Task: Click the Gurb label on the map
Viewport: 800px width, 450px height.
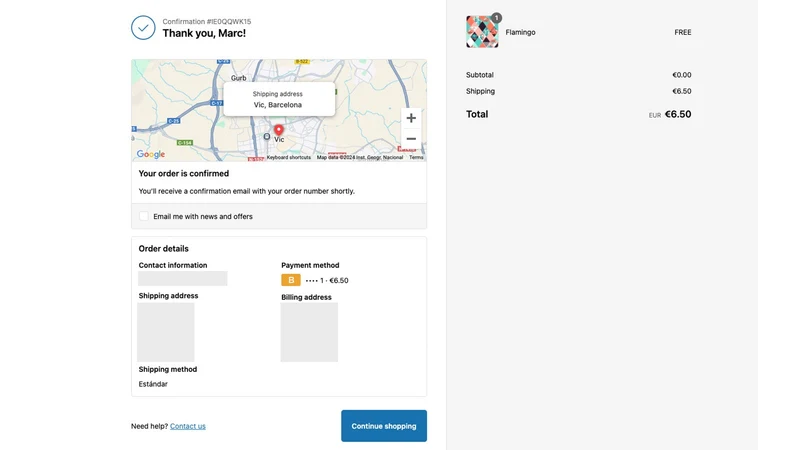Action: point(238,78)
